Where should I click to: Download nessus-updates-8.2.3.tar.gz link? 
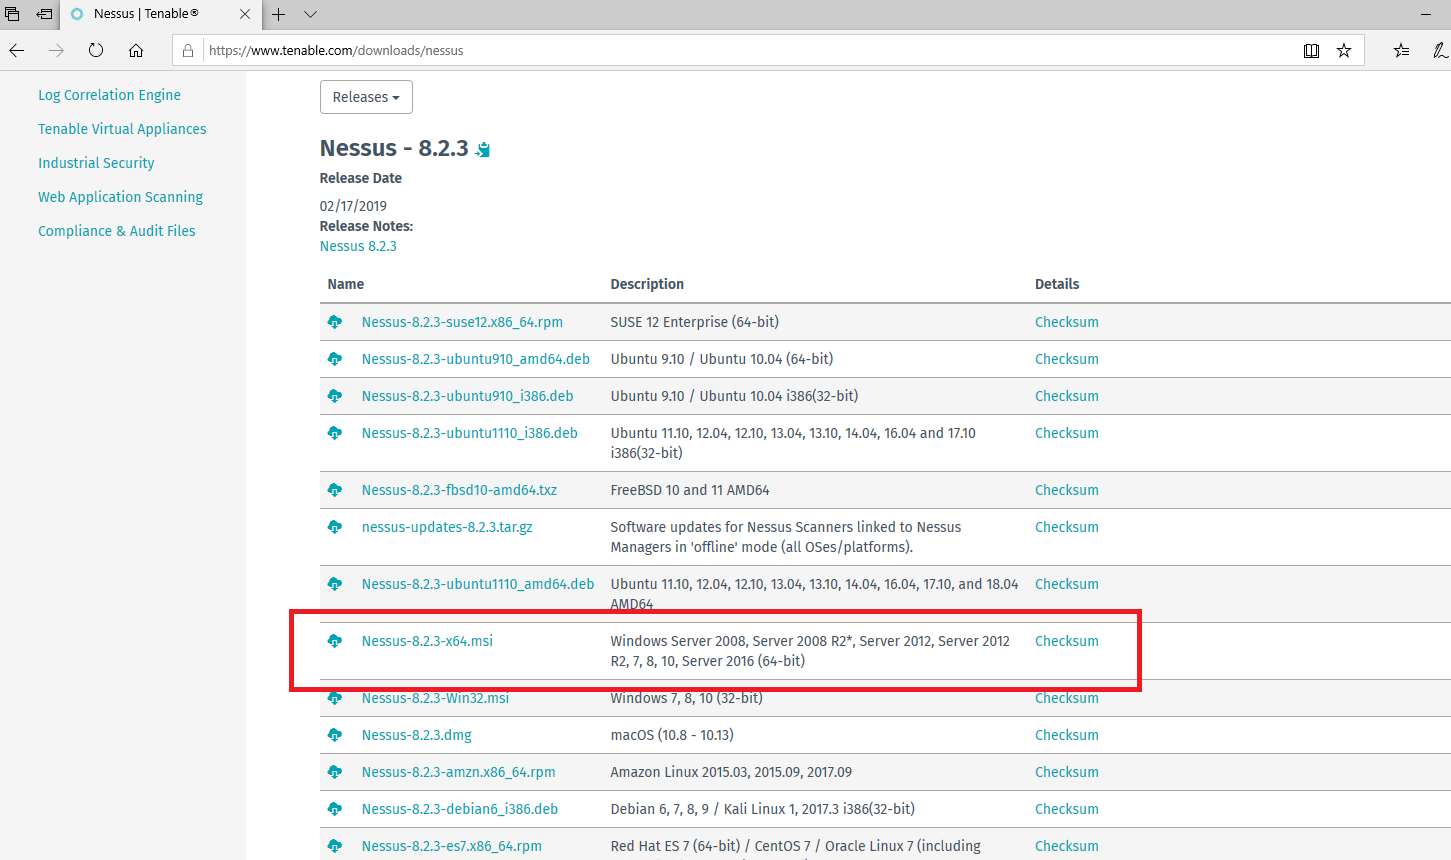(x=447, y=527)
